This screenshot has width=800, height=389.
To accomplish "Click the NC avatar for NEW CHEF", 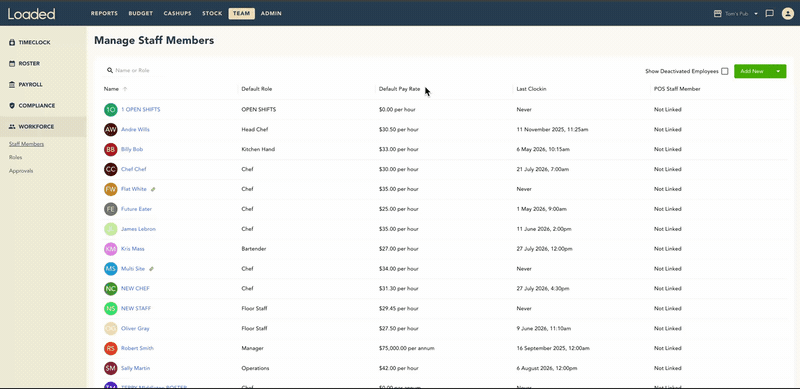I will (x=111, y=289).
